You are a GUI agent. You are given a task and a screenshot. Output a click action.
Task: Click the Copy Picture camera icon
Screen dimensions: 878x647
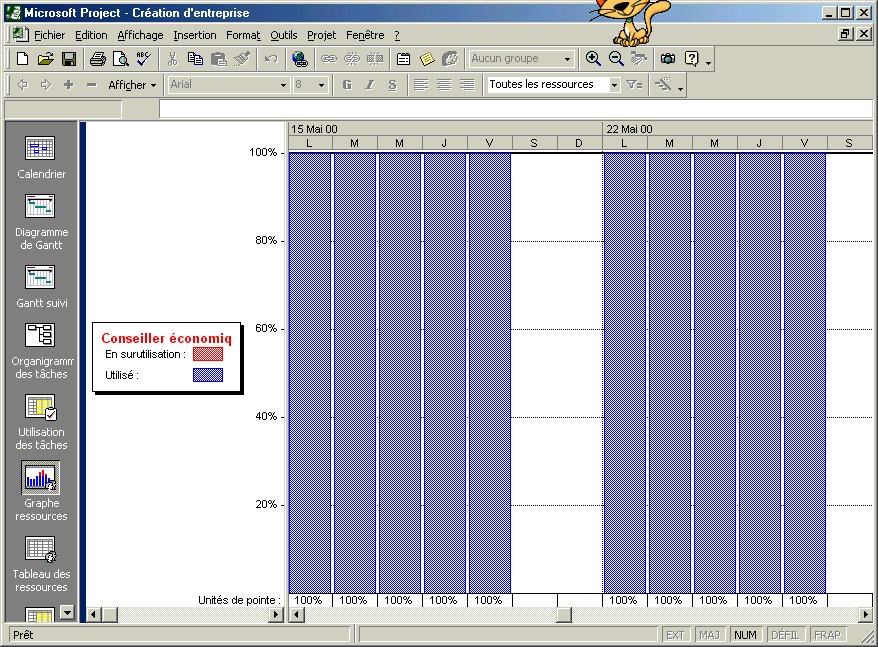[x=667, y=59]
